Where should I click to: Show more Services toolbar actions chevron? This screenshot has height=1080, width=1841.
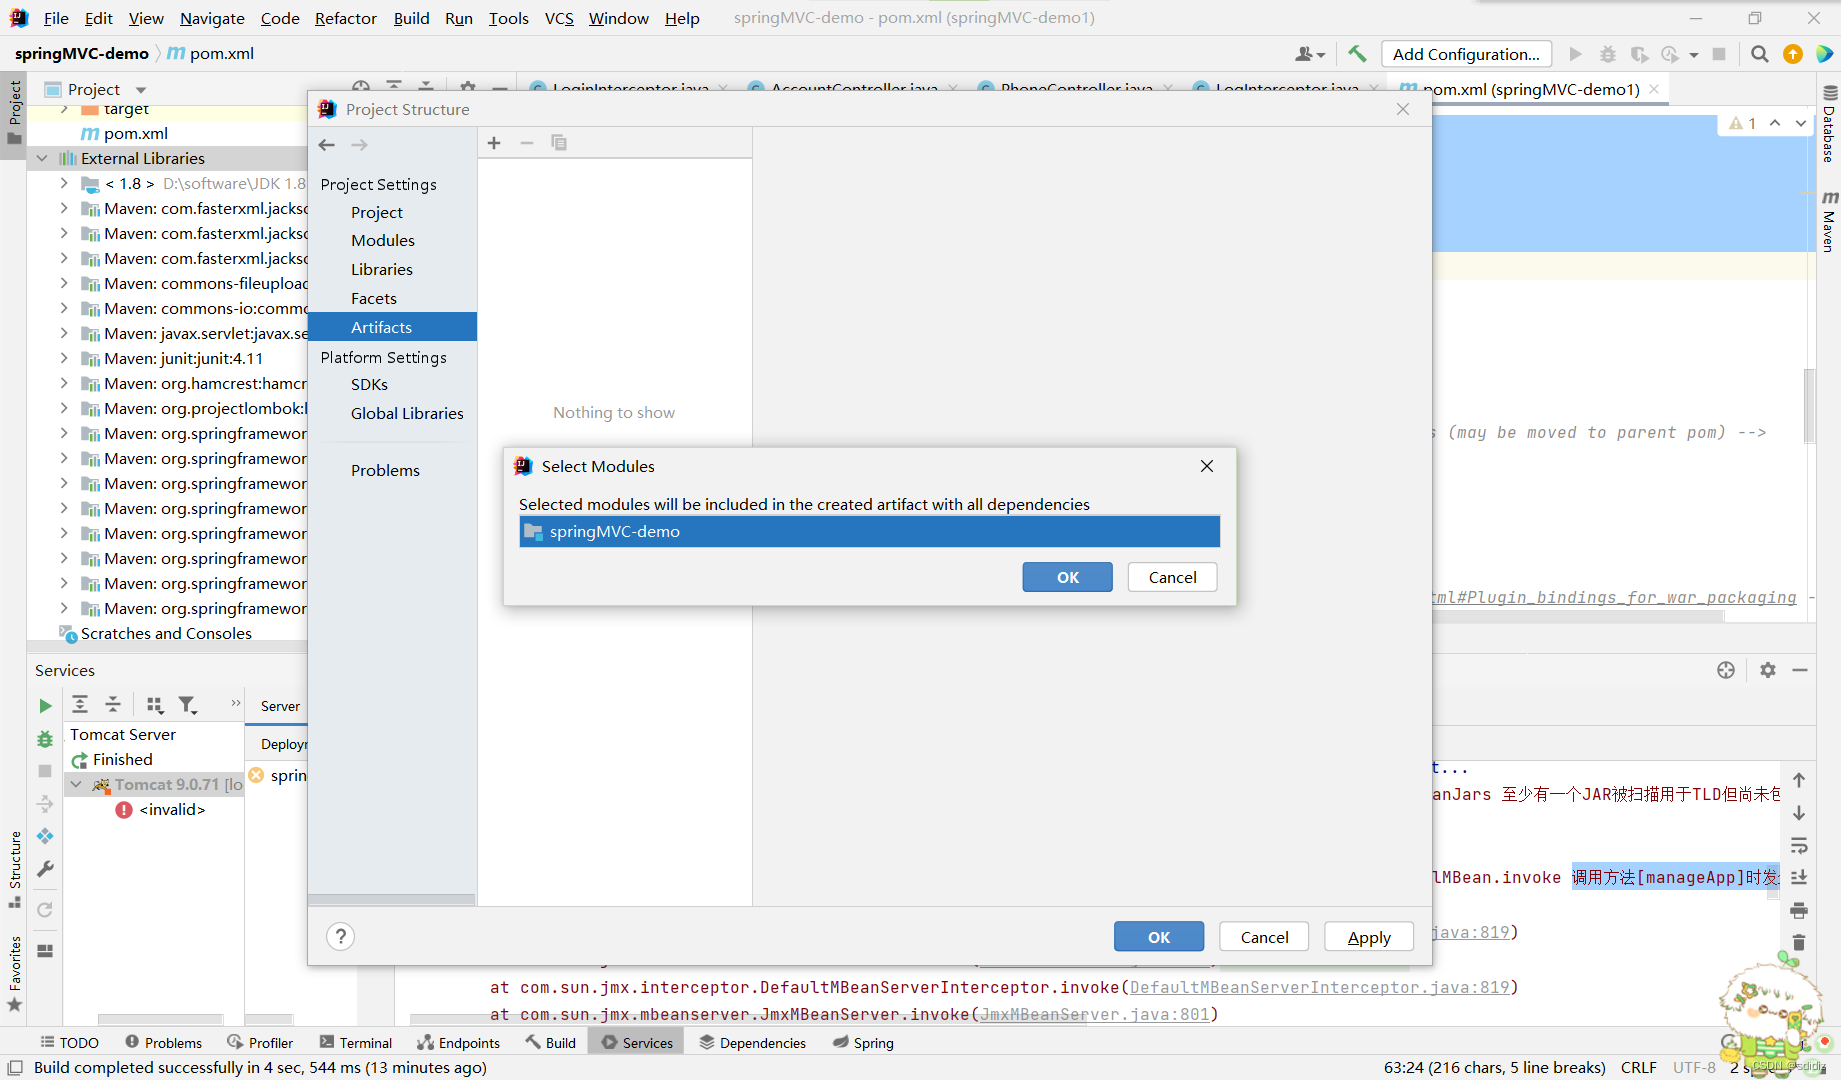[235, 703]
